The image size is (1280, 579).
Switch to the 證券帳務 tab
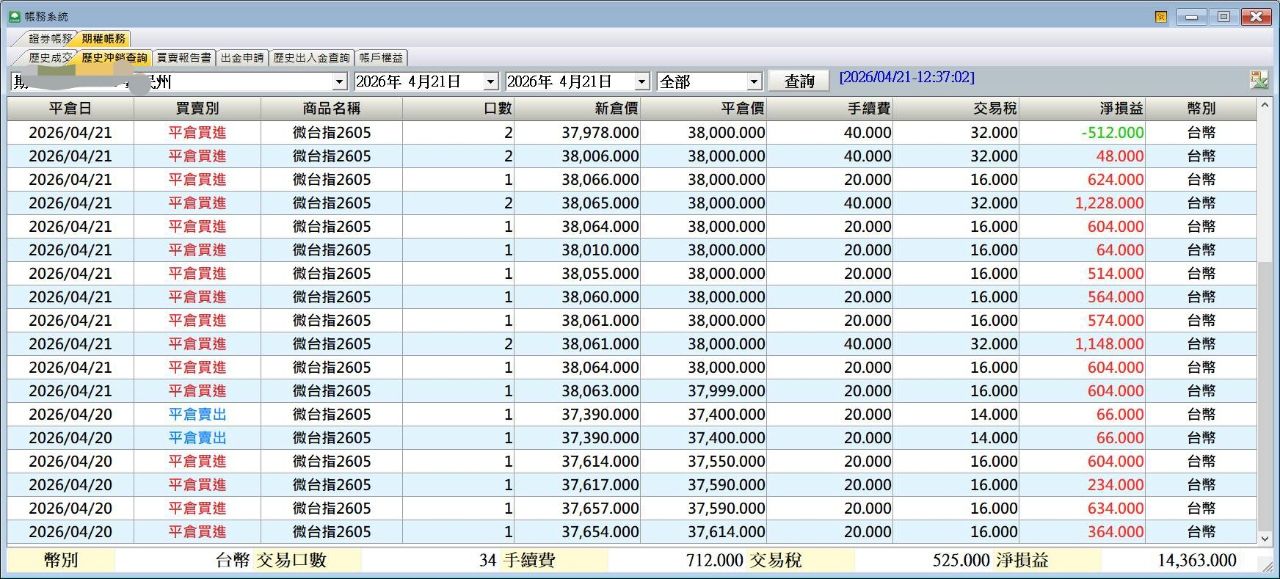coord(46,39)
